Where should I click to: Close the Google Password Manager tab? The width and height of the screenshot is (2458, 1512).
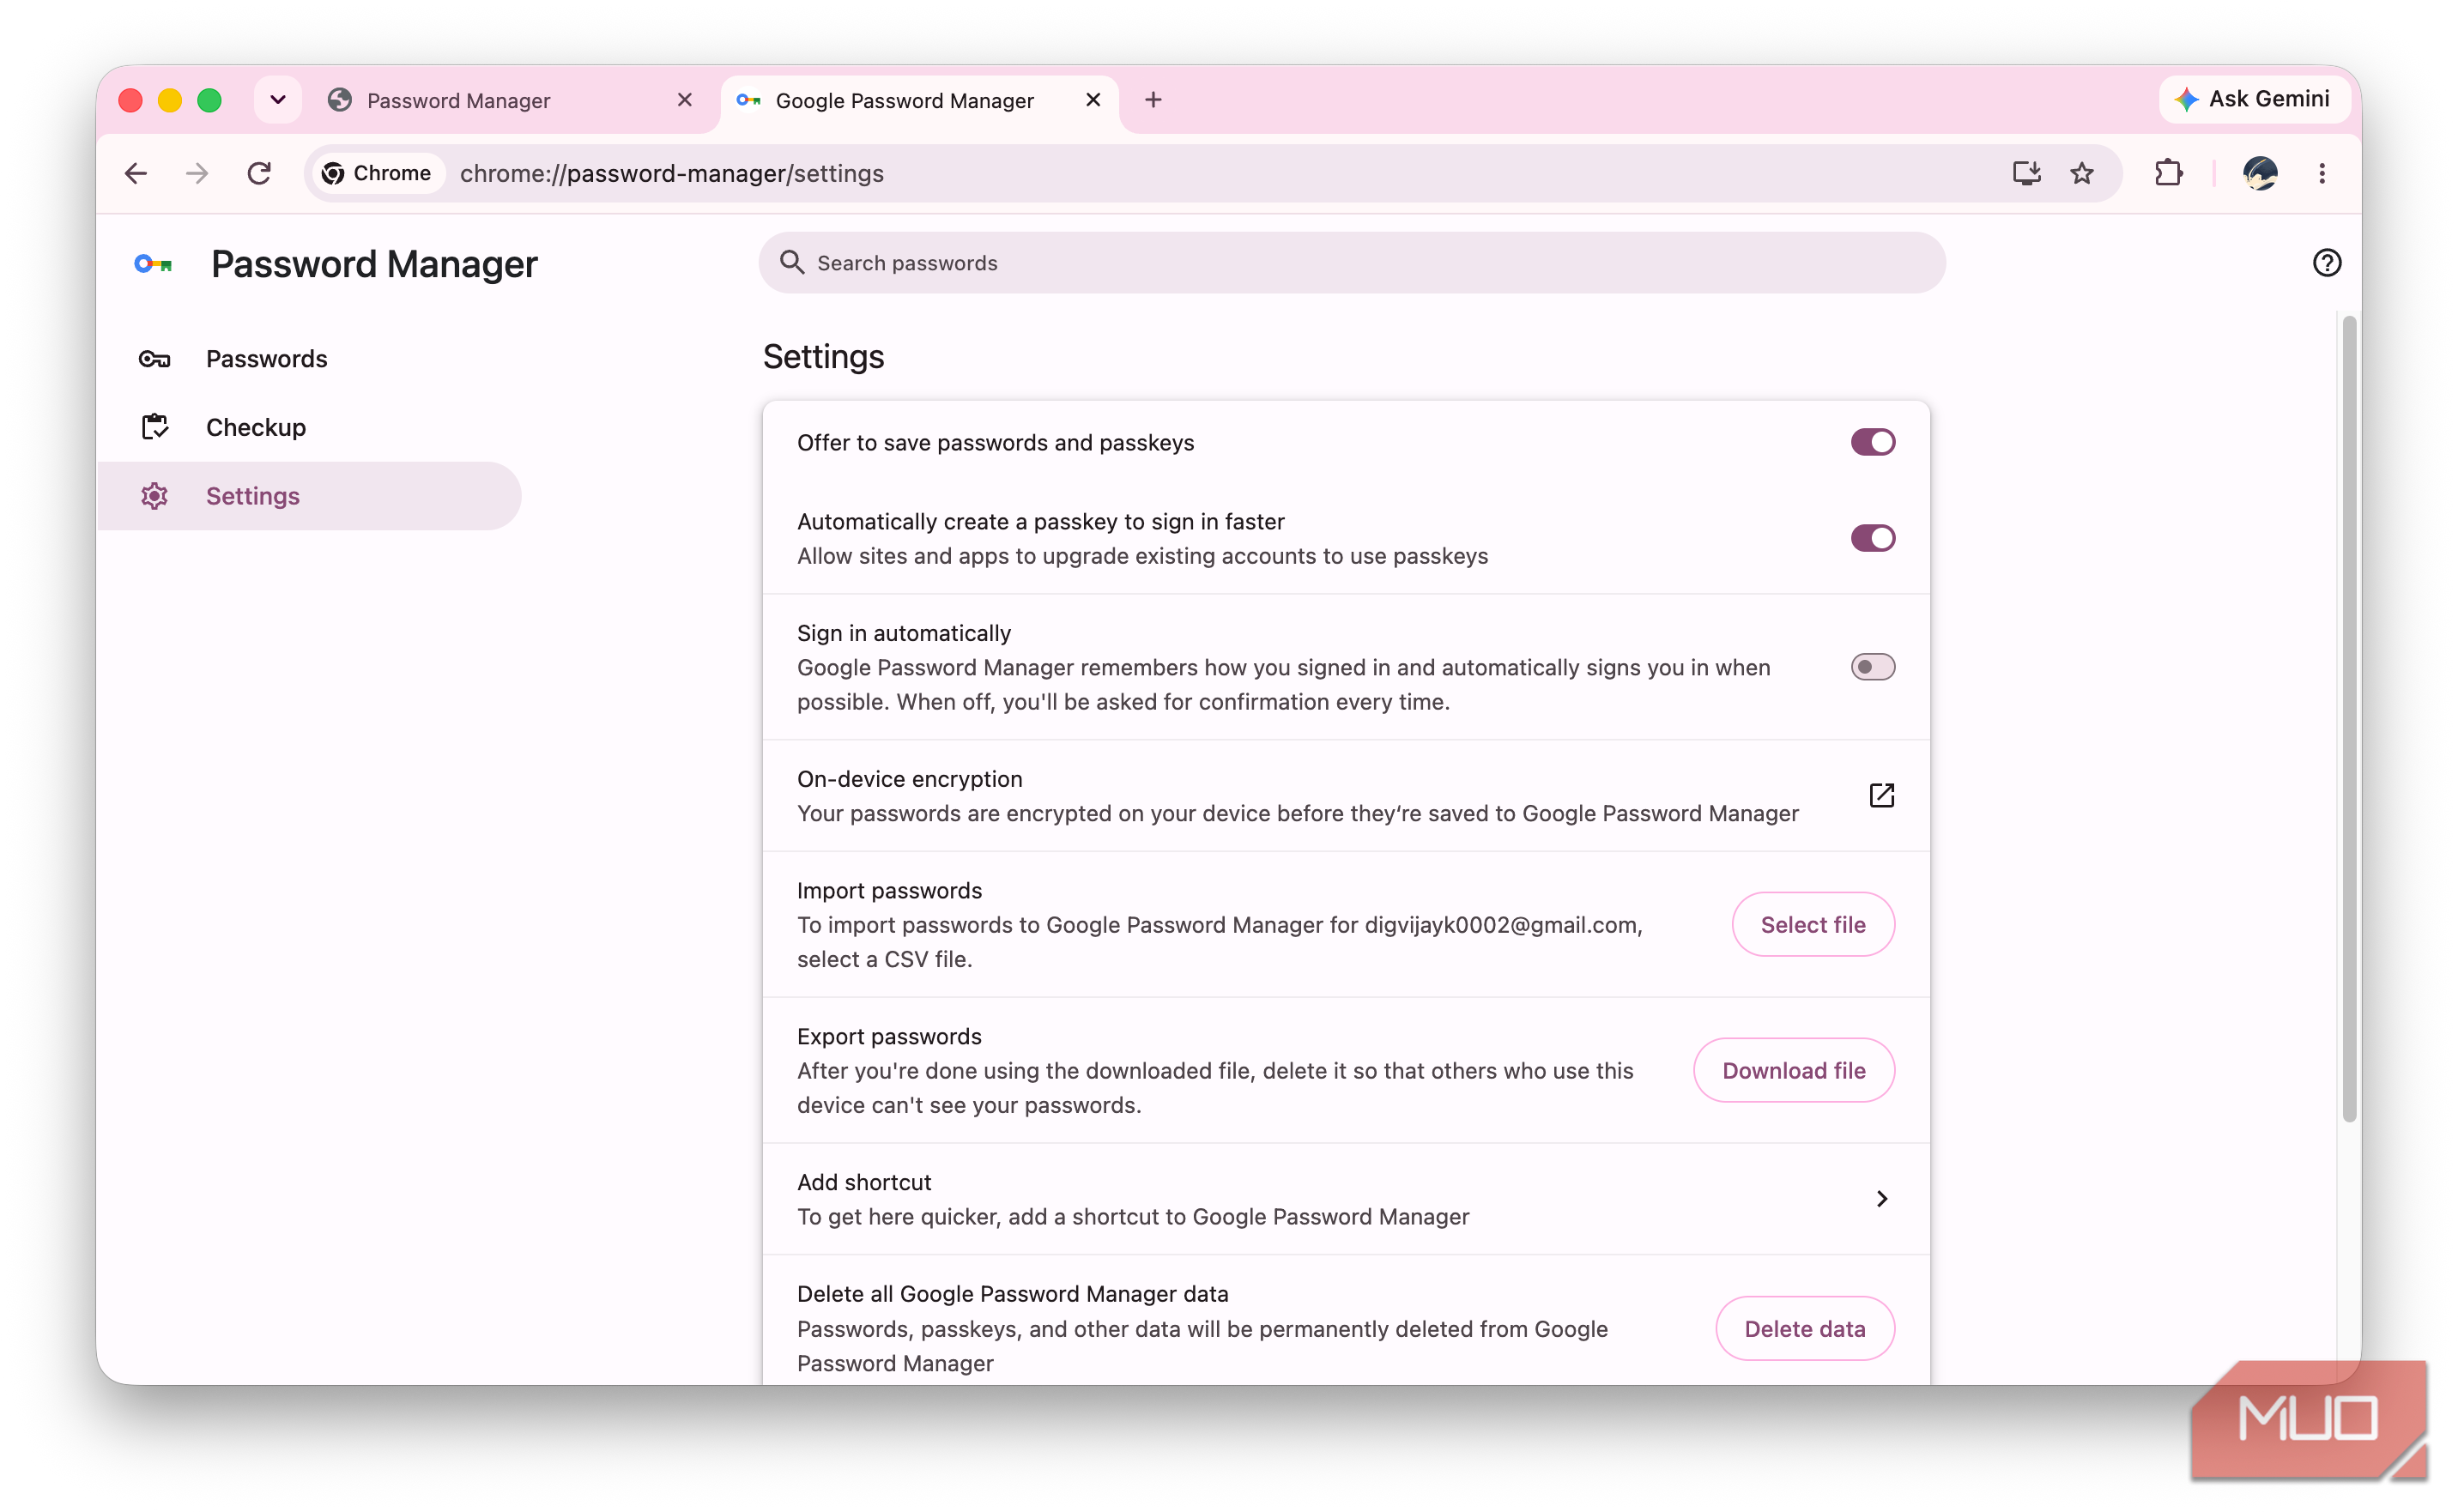click(x=1093, y=100)
